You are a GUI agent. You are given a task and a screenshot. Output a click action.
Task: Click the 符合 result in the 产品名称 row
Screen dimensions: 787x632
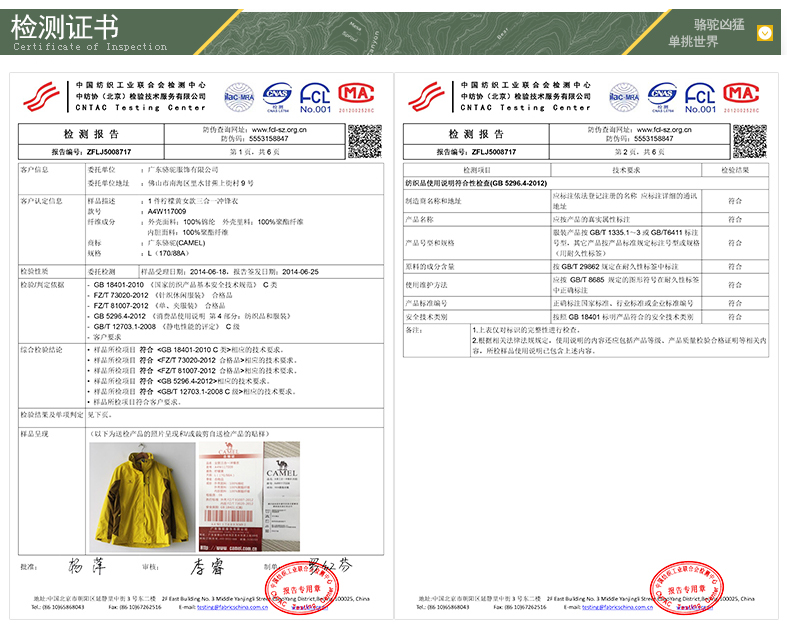point(735,219)
